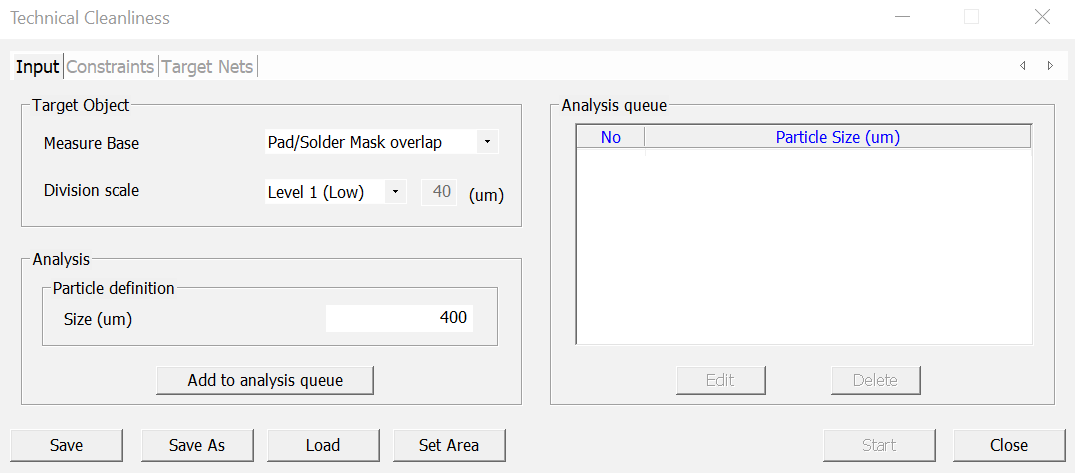Switch to the Target Nets tab
The width and height of the screenshot is (1075, 473).
point(208,67)
